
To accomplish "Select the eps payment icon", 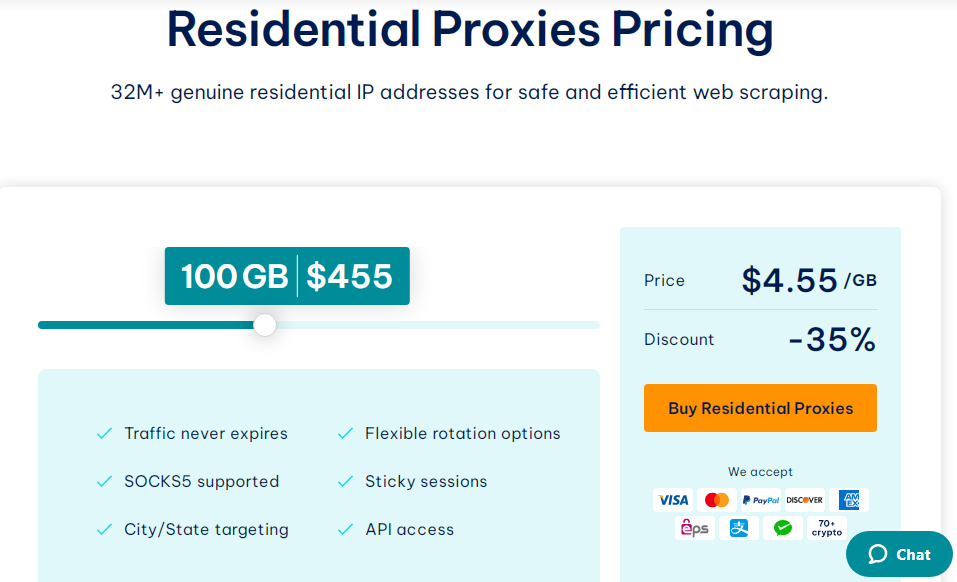I will [x=695, y=527].
